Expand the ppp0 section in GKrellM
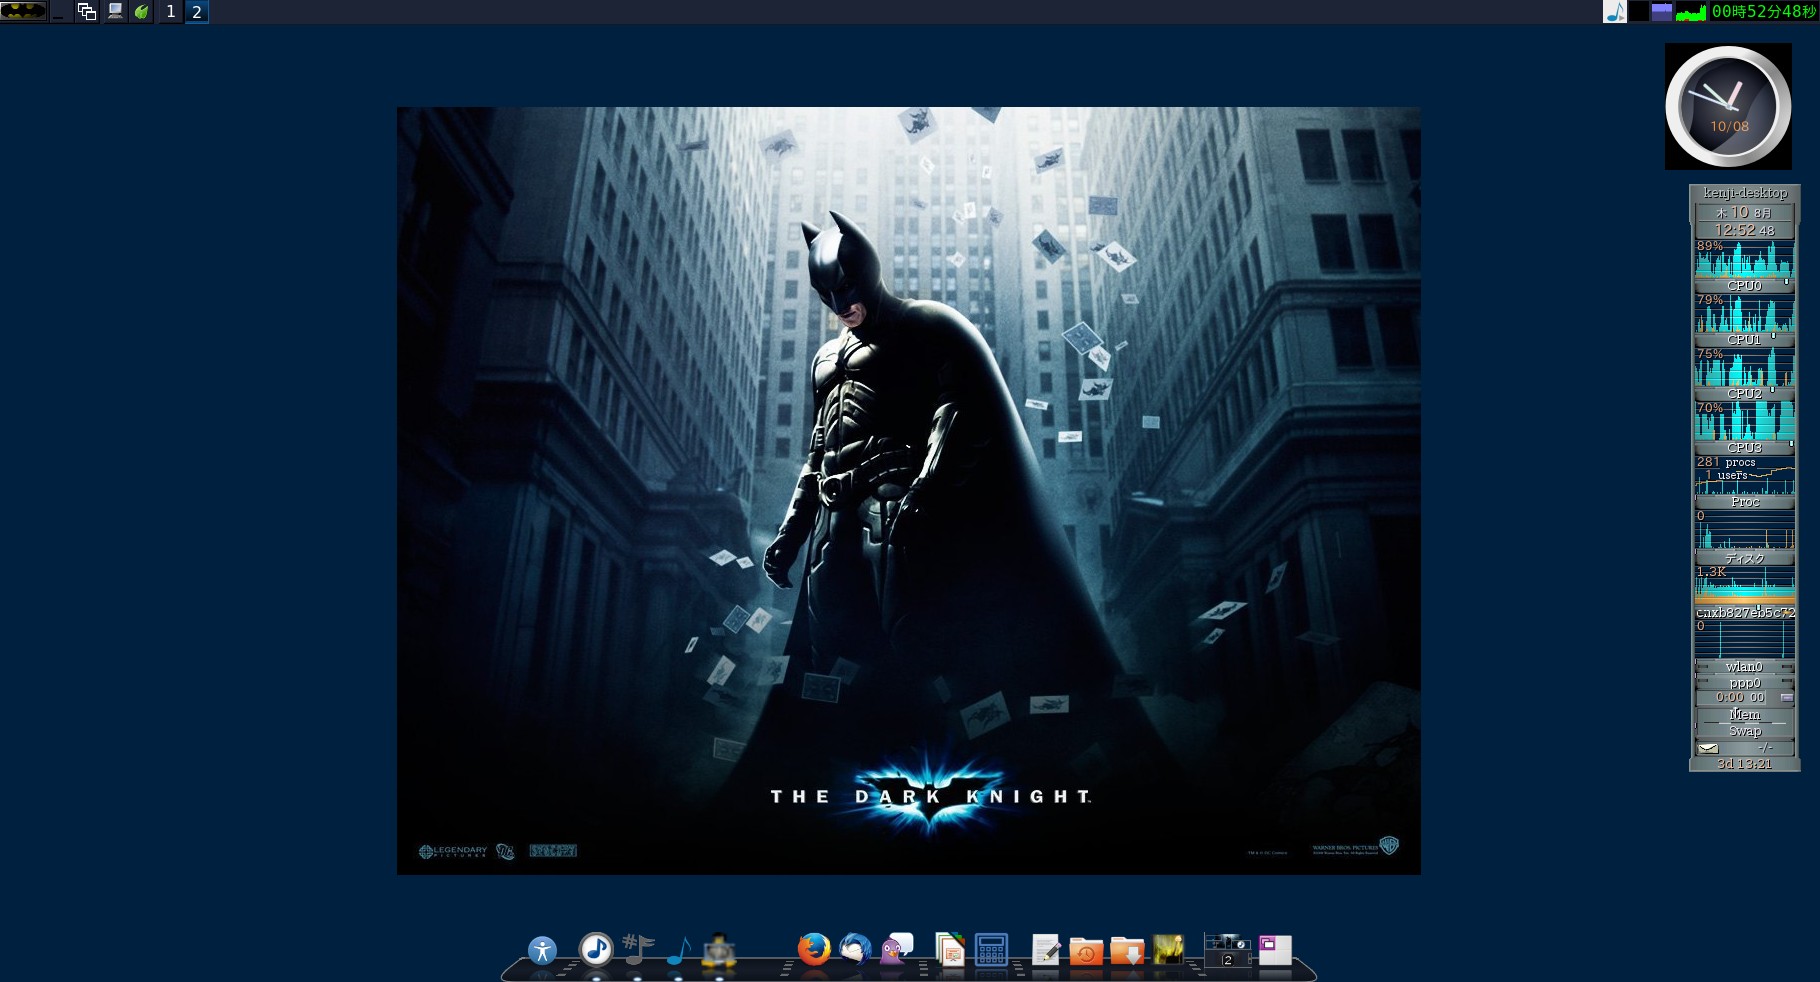Viewport: 1820px width, 982px height. click(x=1744, y=682)
